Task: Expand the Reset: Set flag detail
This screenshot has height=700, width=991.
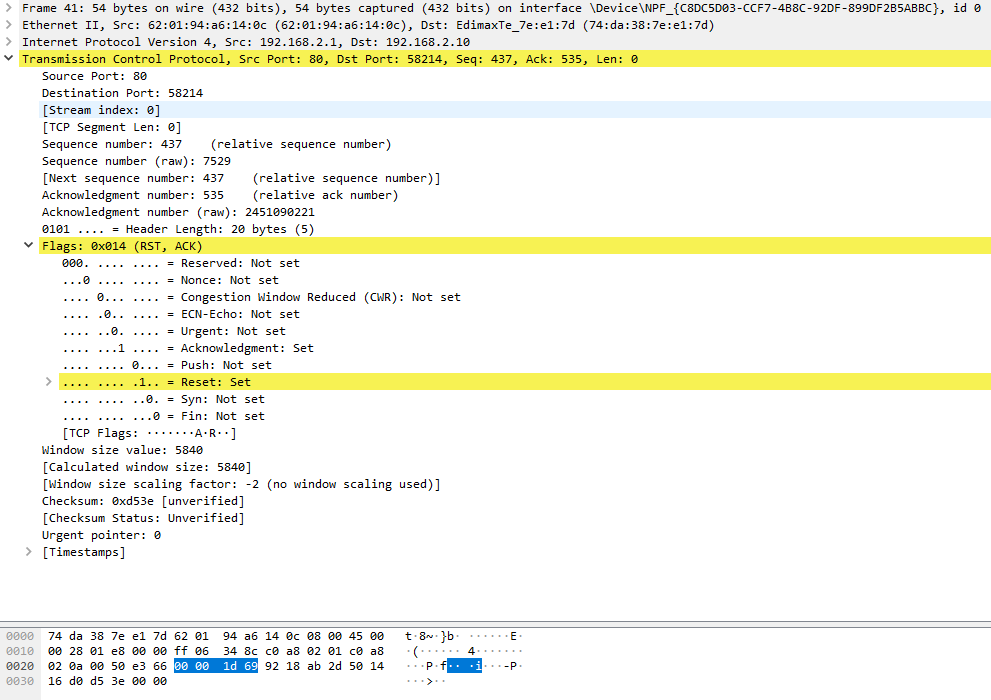Action: [47, 381]
